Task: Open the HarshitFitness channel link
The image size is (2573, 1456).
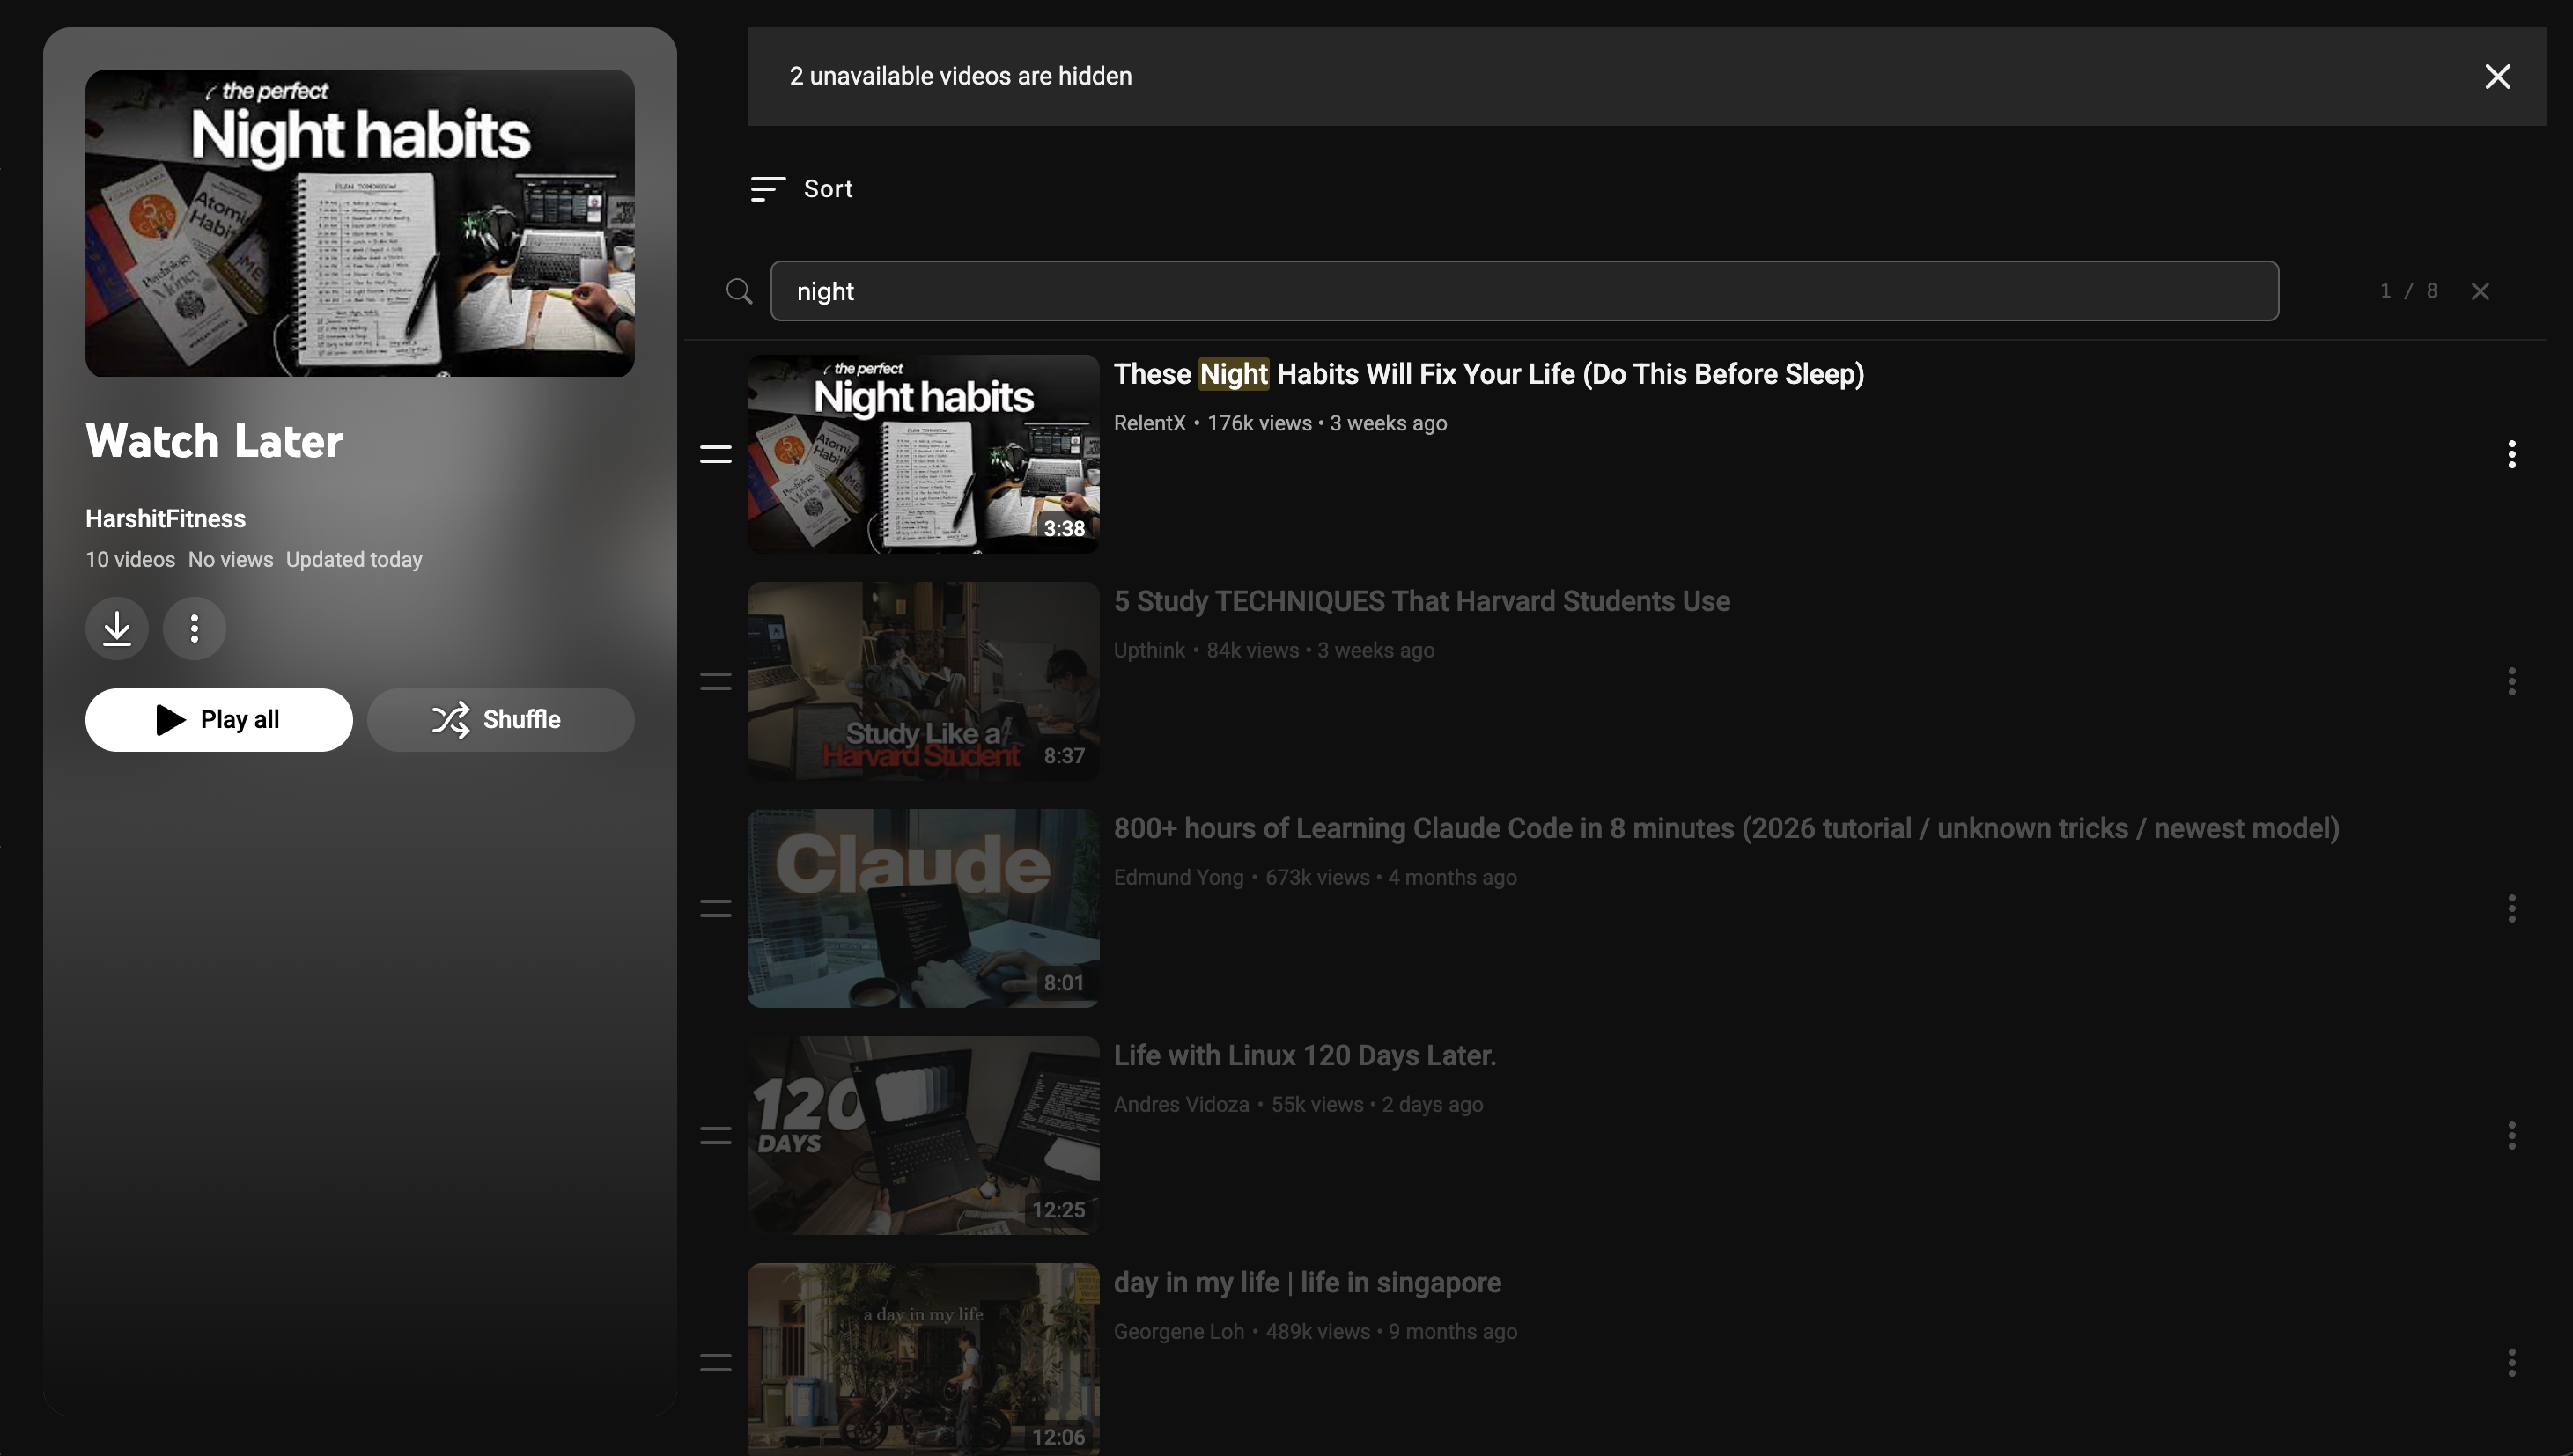Action: click(165, 519)
